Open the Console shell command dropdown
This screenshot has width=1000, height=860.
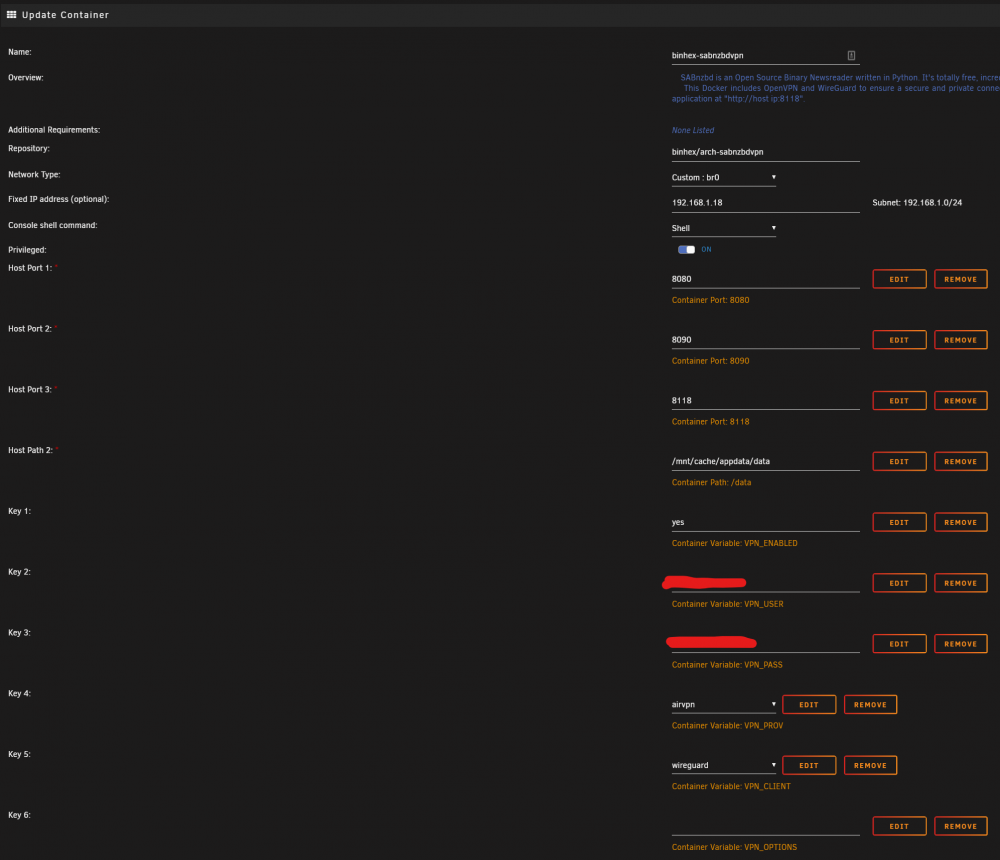pos(723,228)
